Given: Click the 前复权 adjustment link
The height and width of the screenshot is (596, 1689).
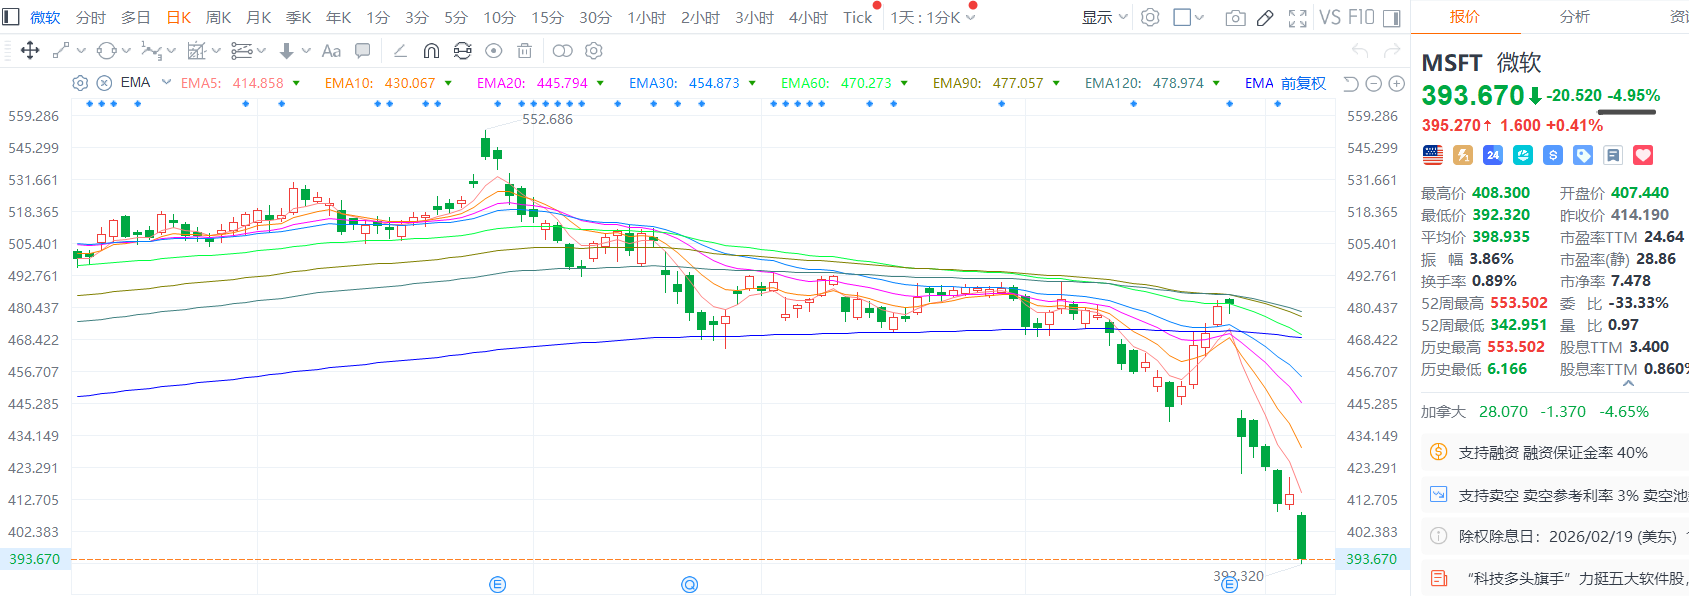Looking at the screenshot, I should point(1303,83).
